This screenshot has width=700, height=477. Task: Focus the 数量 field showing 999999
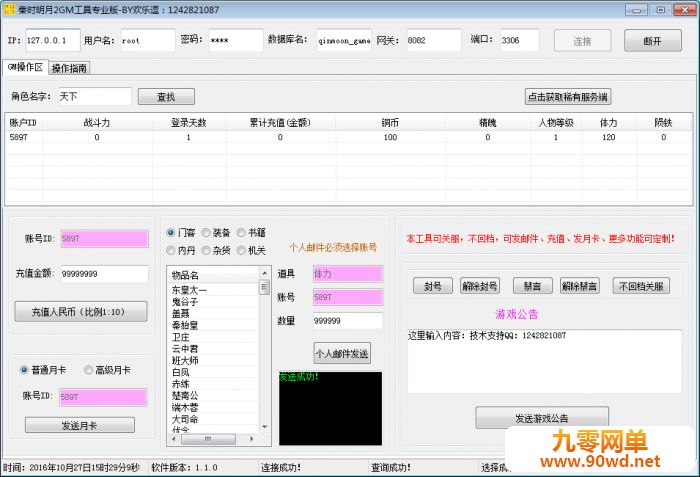pos(348,321)
